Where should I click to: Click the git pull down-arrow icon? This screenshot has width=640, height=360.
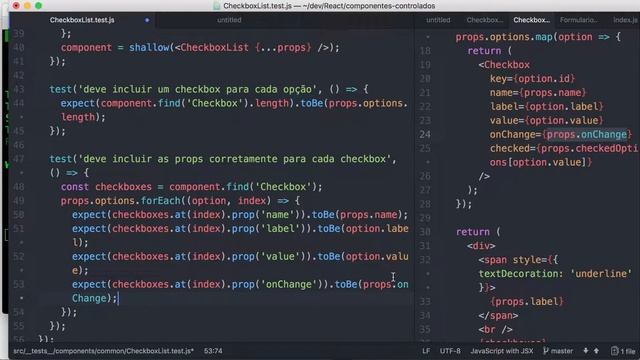click(x=586, y=351)
